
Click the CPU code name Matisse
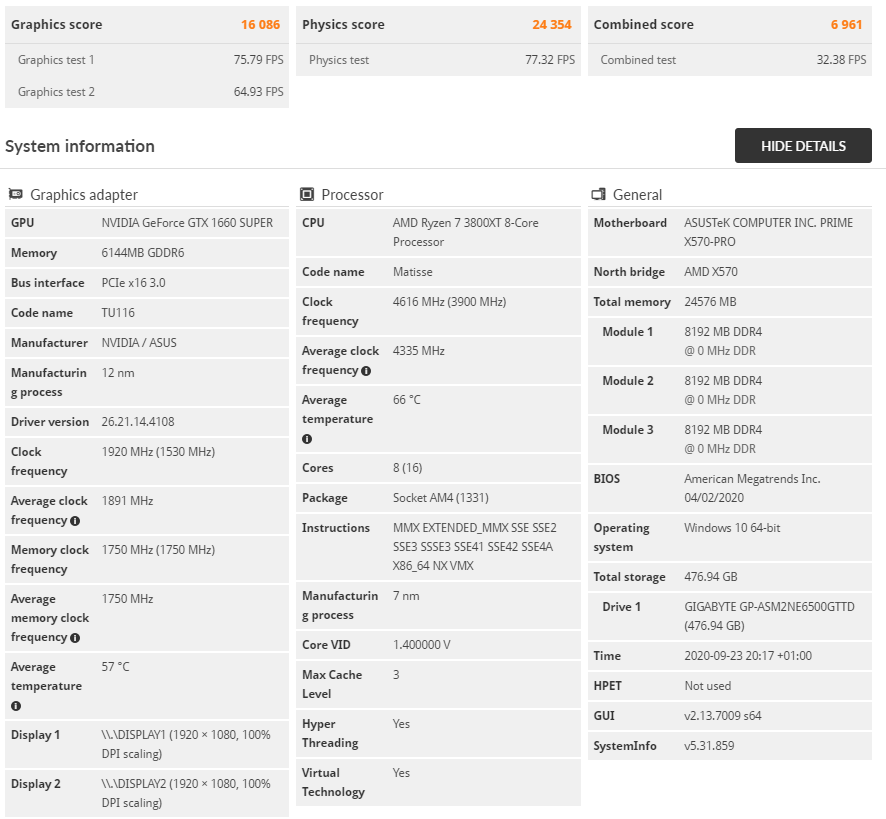[x=412, y=272]
